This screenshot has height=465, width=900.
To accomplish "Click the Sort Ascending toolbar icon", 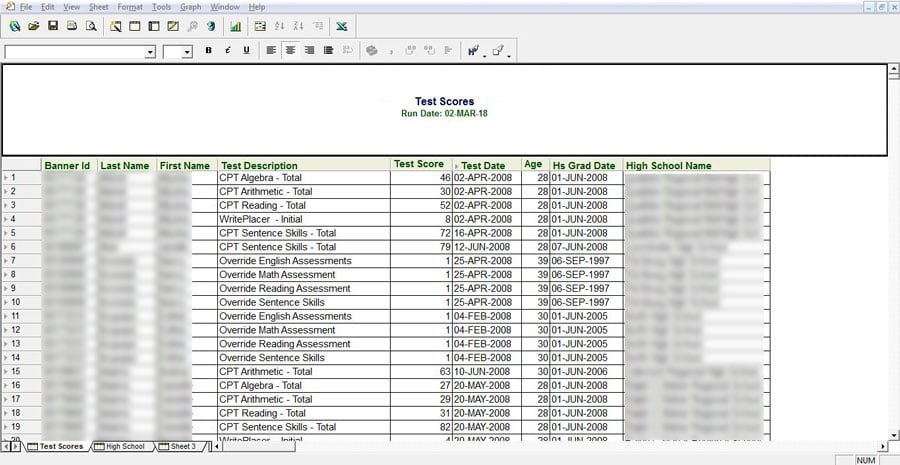I will coord(278,25).
